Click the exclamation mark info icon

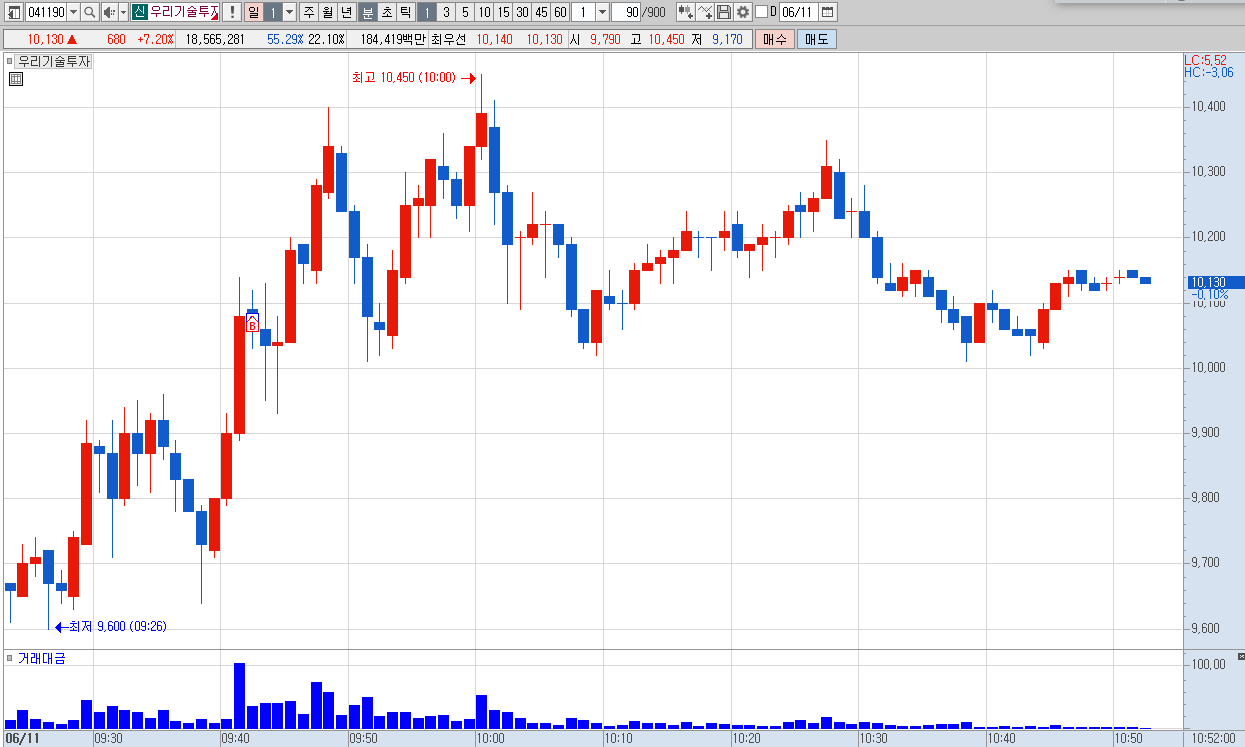point(231,12)
